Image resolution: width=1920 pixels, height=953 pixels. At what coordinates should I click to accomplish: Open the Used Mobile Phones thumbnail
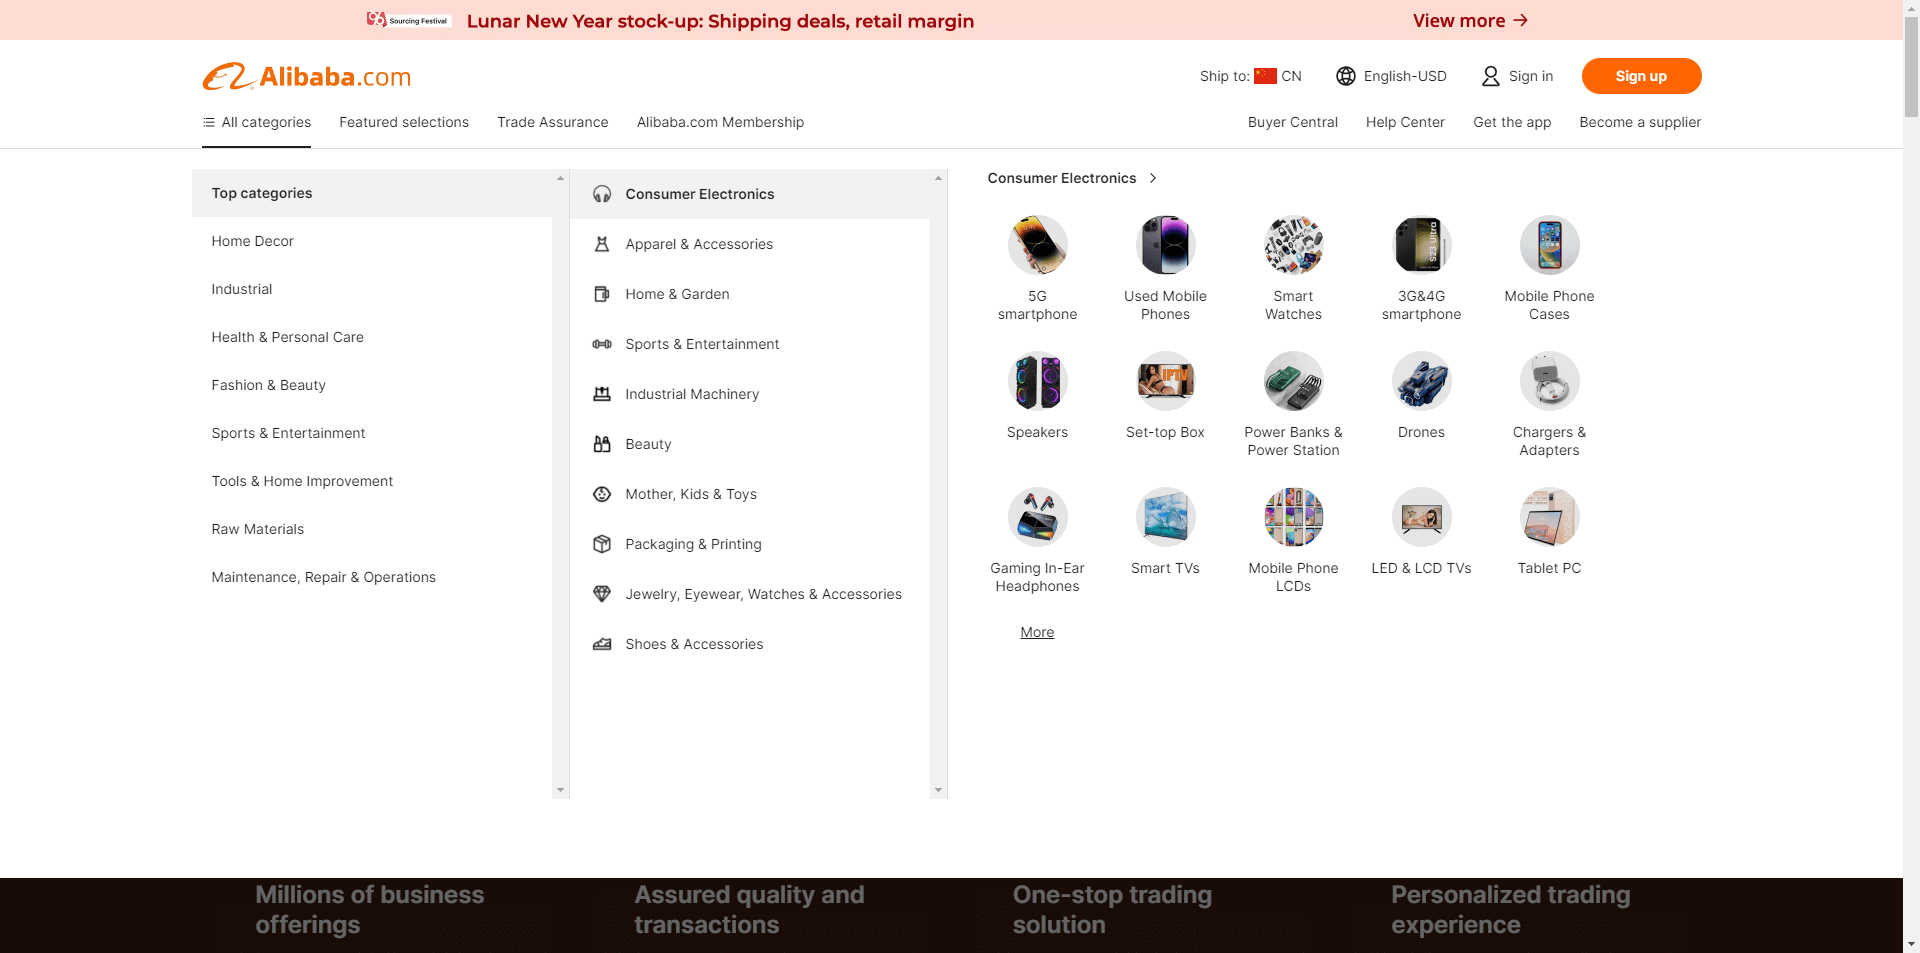tap(1165, 245)
